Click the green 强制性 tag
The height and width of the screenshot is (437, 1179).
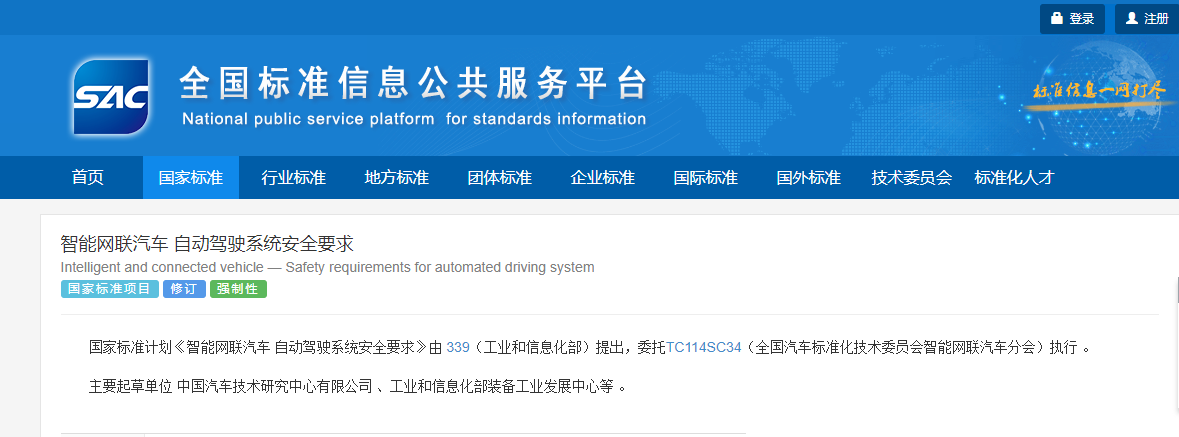(238, 289)
